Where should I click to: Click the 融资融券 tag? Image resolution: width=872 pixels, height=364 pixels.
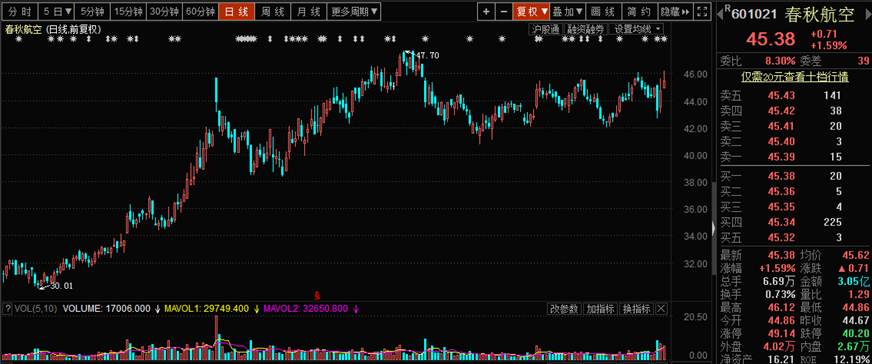tap(585, 29)
